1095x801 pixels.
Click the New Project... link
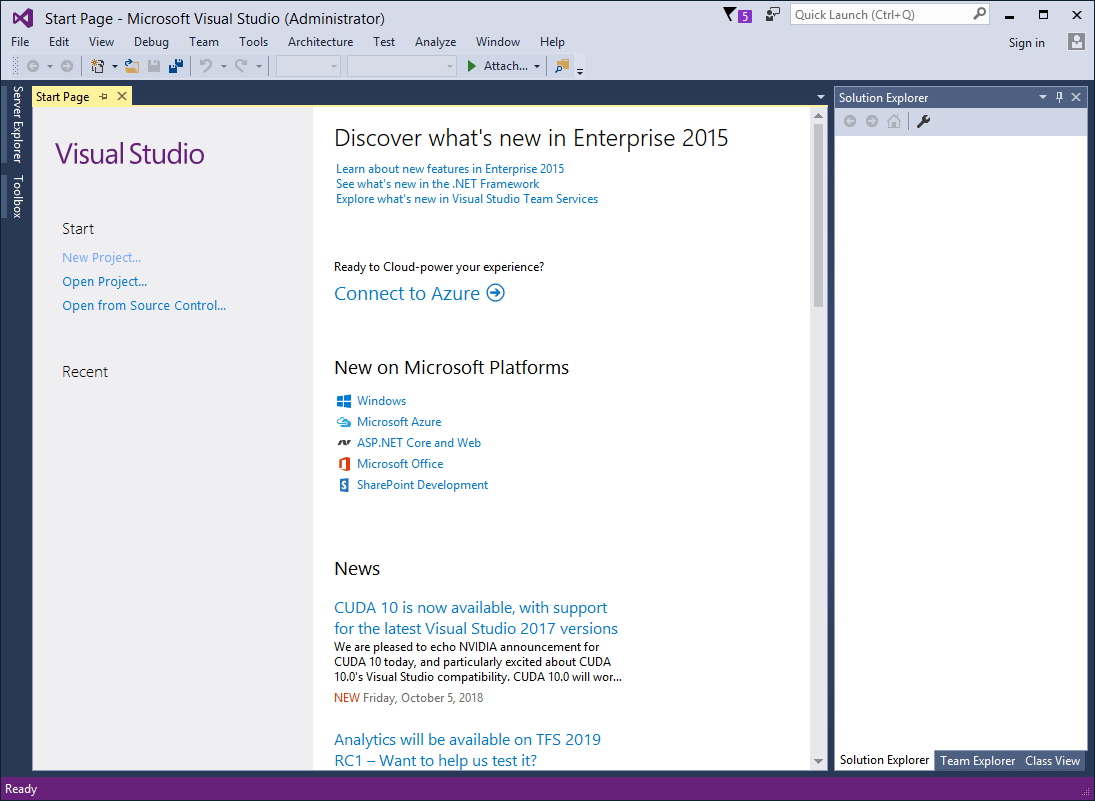tap(101, 258)
